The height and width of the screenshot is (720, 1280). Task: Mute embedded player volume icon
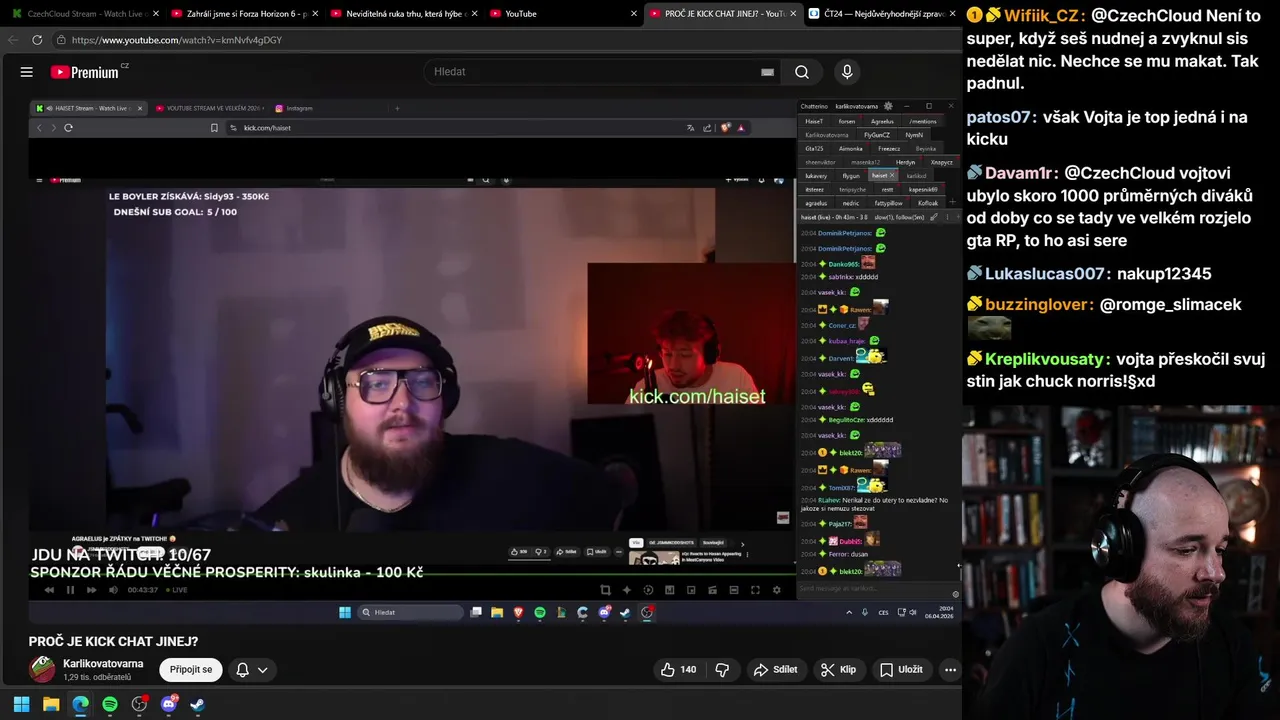[x=113, y=590]
